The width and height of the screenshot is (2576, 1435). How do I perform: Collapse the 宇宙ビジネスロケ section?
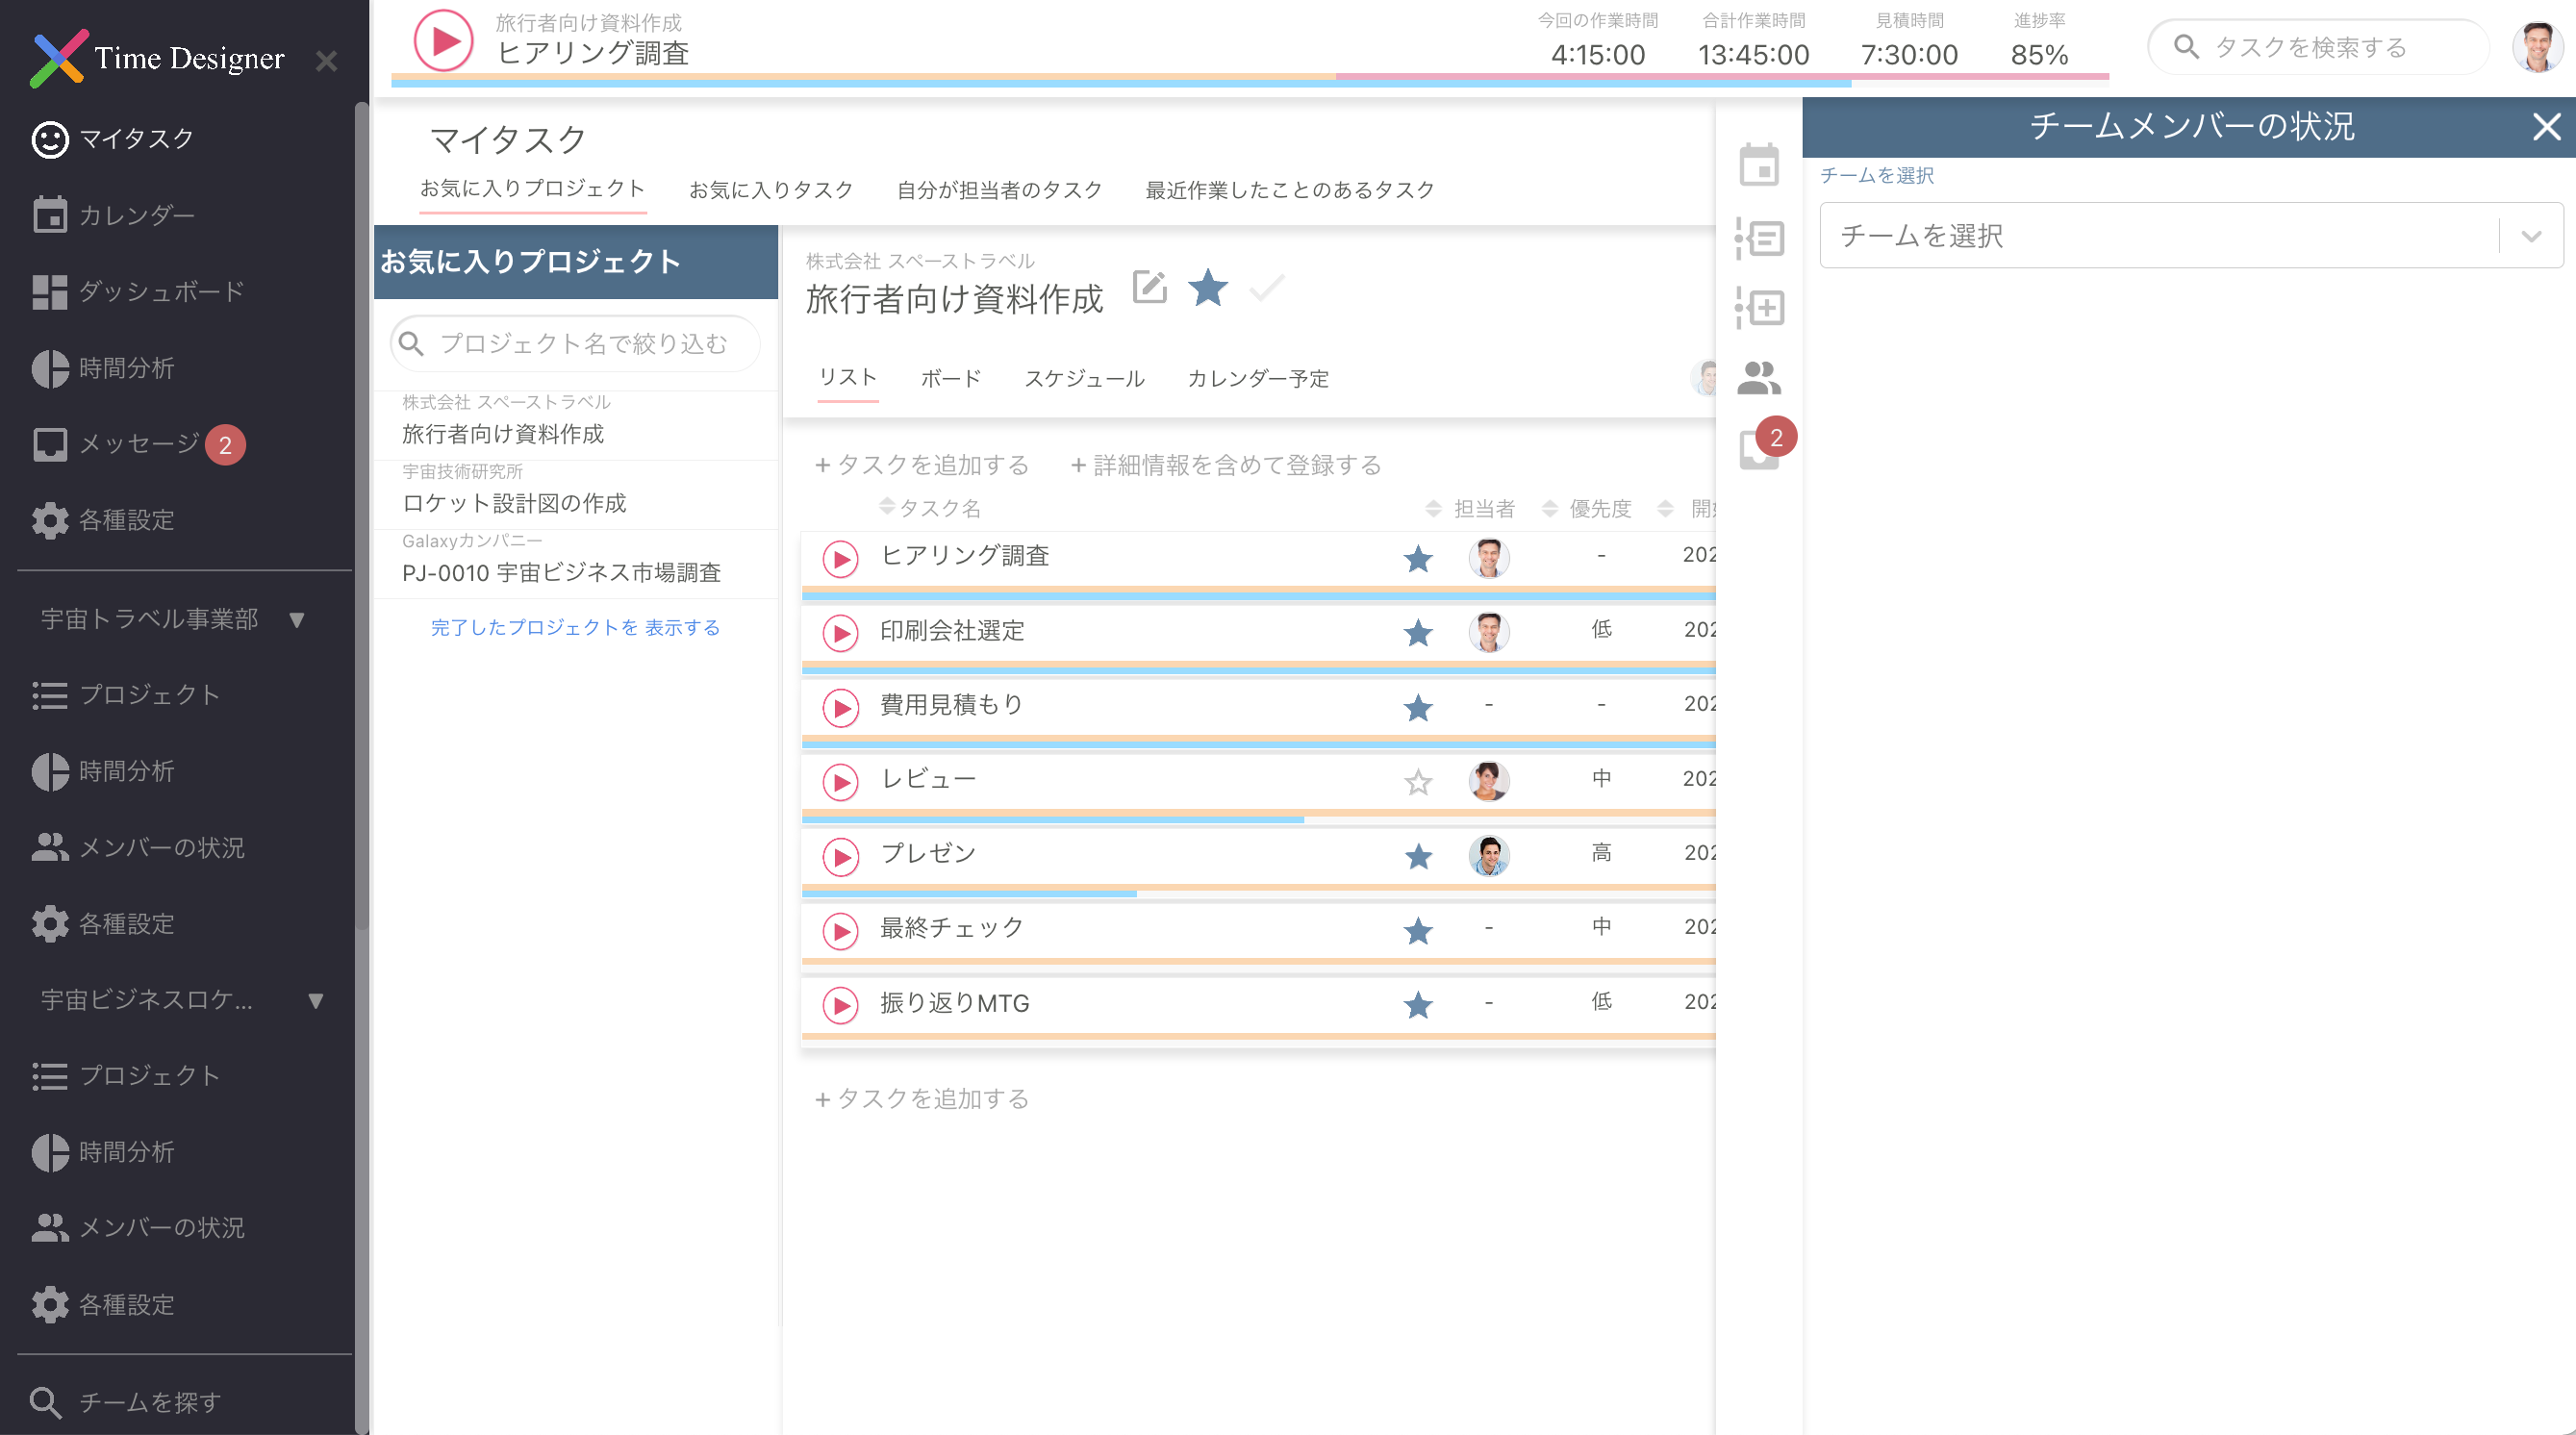[x=317, y=1000]
